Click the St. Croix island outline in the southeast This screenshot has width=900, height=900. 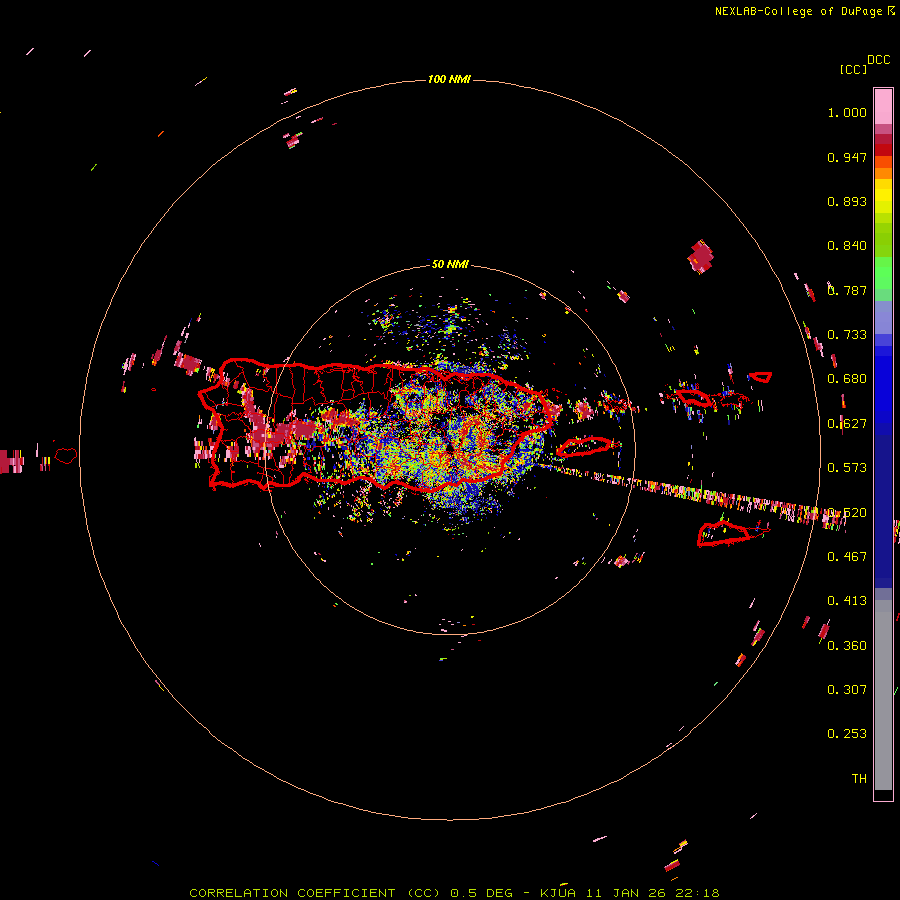click(724, 533)
